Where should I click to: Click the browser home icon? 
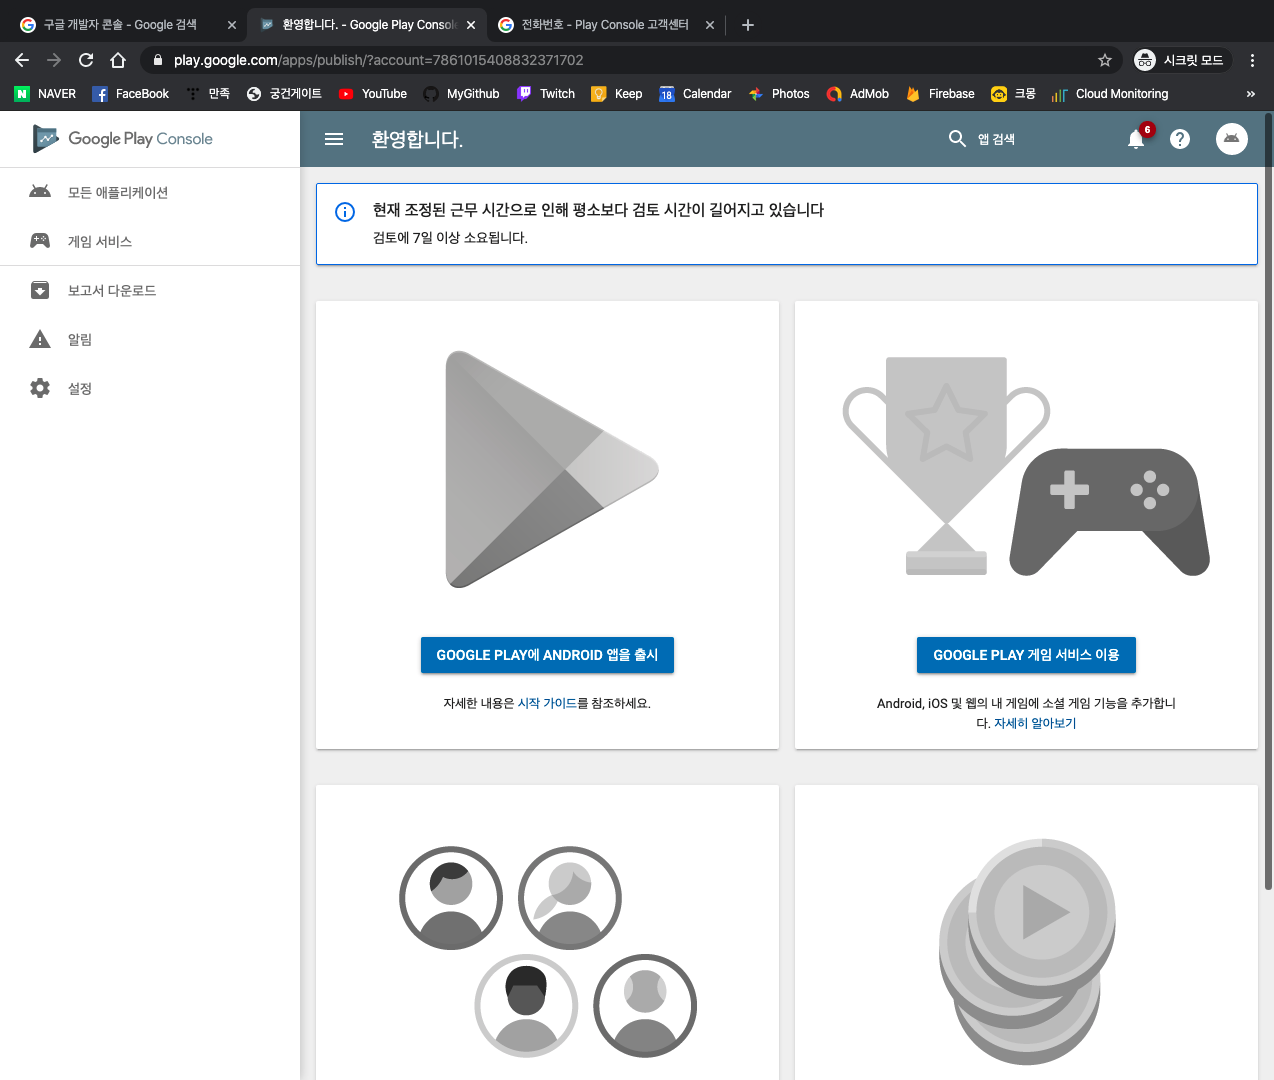118,60
